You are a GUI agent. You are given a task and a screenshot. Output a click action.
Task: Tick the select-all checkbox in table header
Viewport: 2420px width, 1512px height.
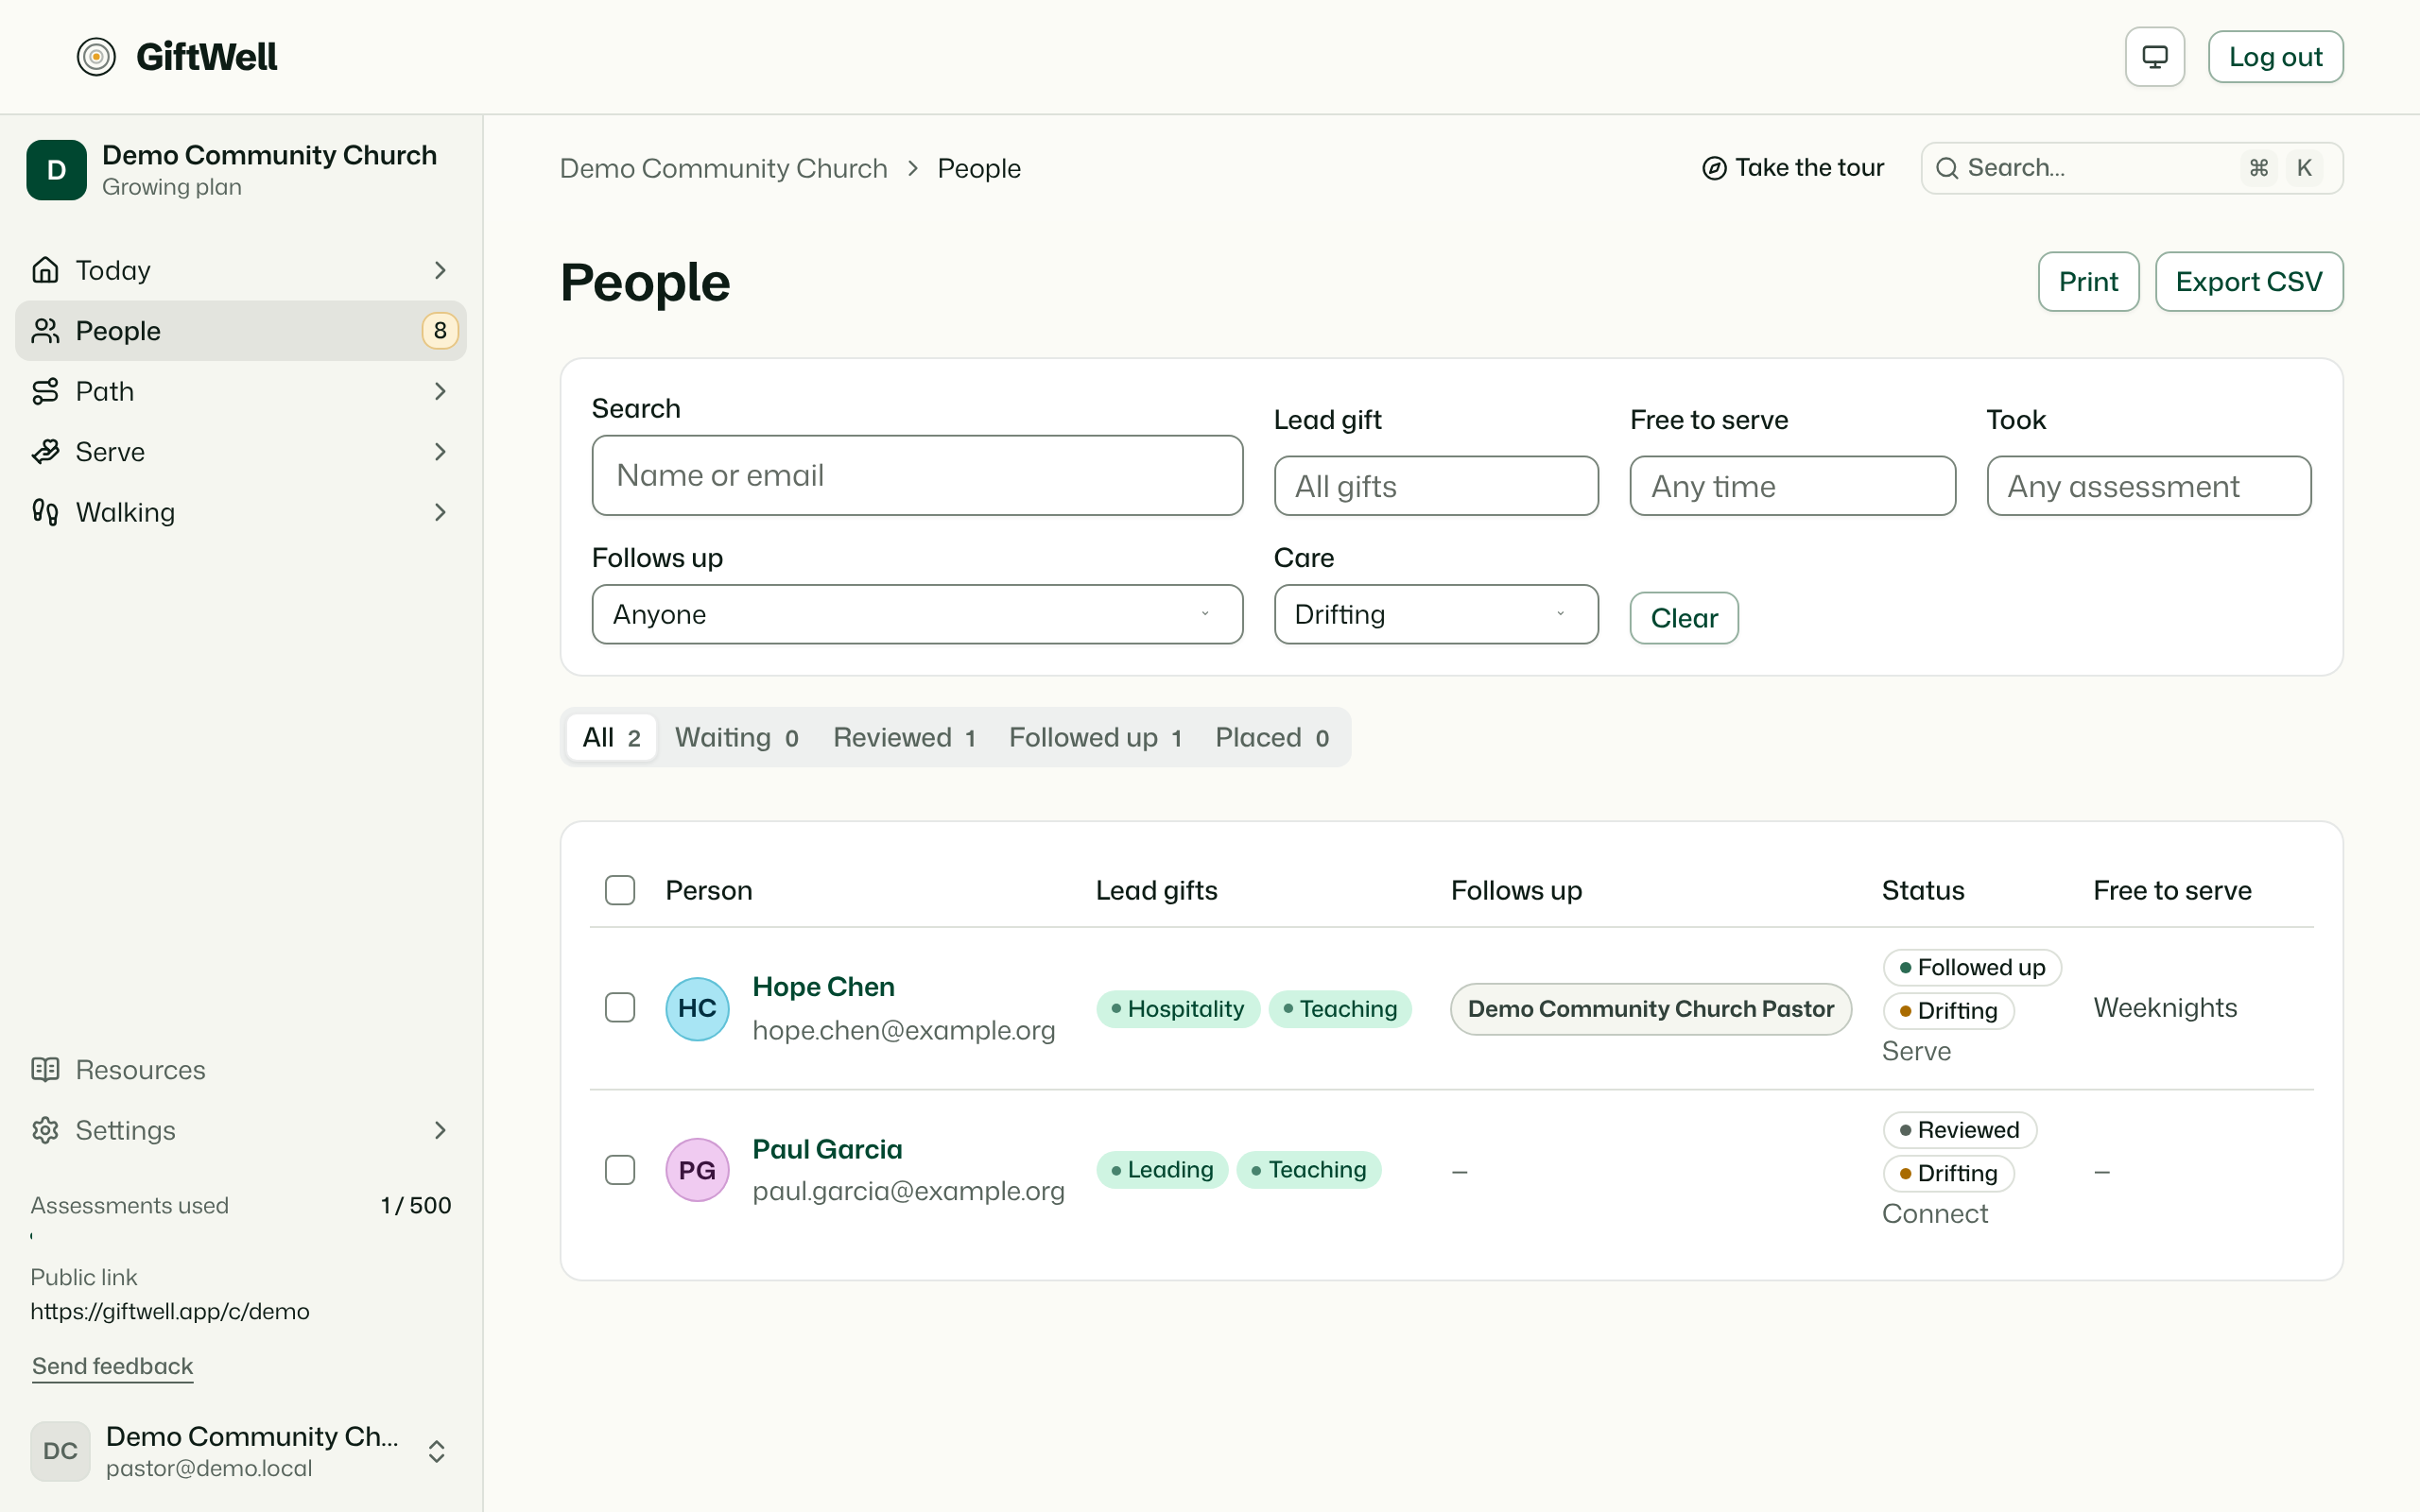tap(620, 890)
